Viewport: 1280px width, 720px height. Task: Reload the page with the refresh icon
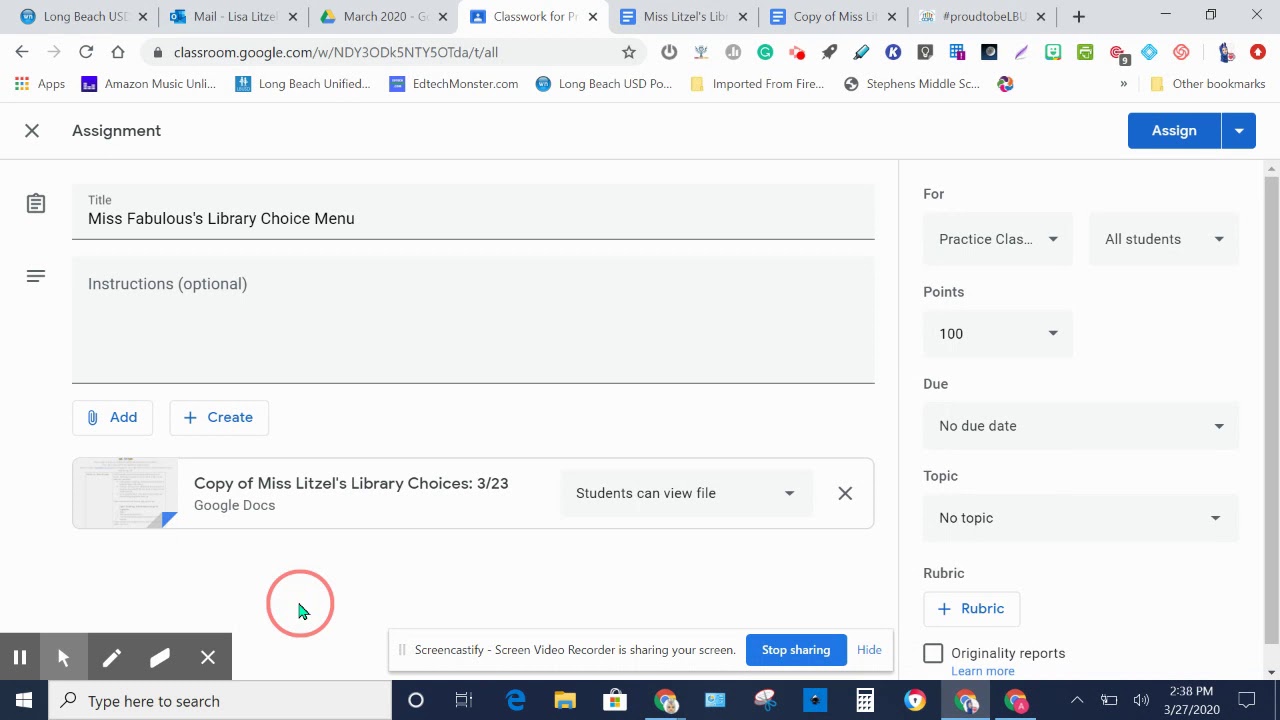click(x=86, y=52)
